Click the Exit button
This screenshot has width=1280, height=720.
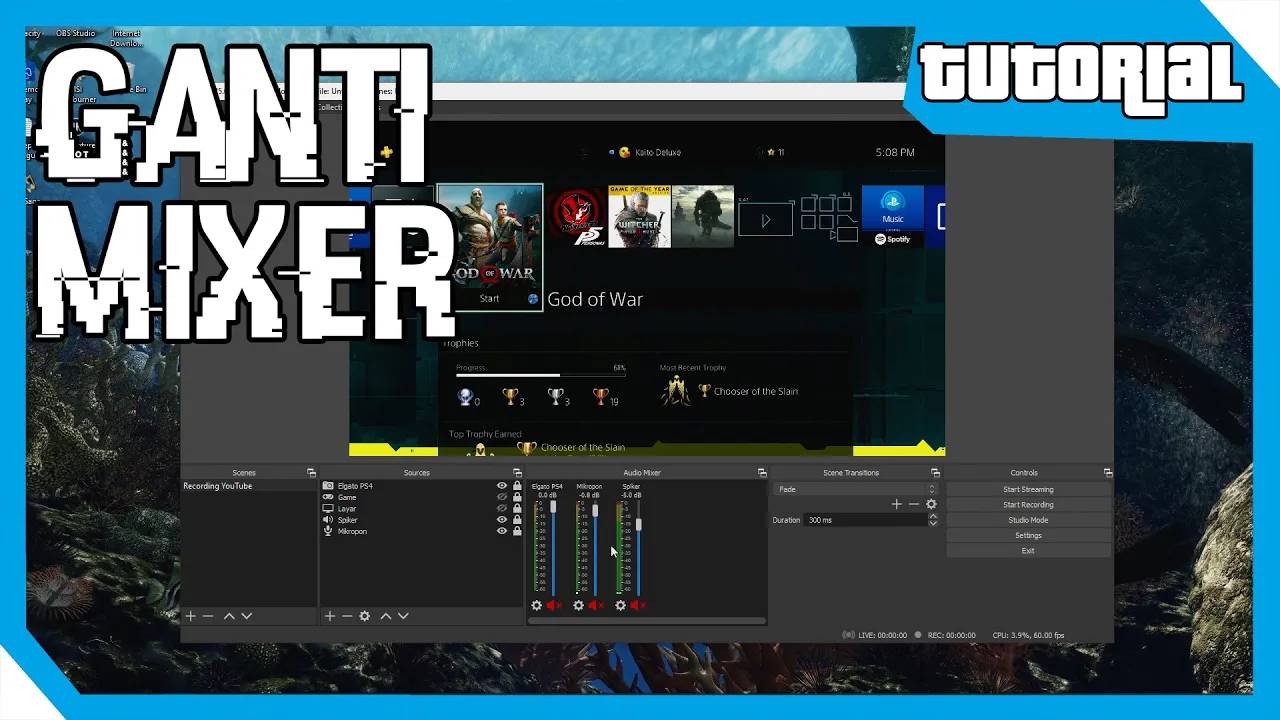pyautogui.click(x=1028, y=551)
